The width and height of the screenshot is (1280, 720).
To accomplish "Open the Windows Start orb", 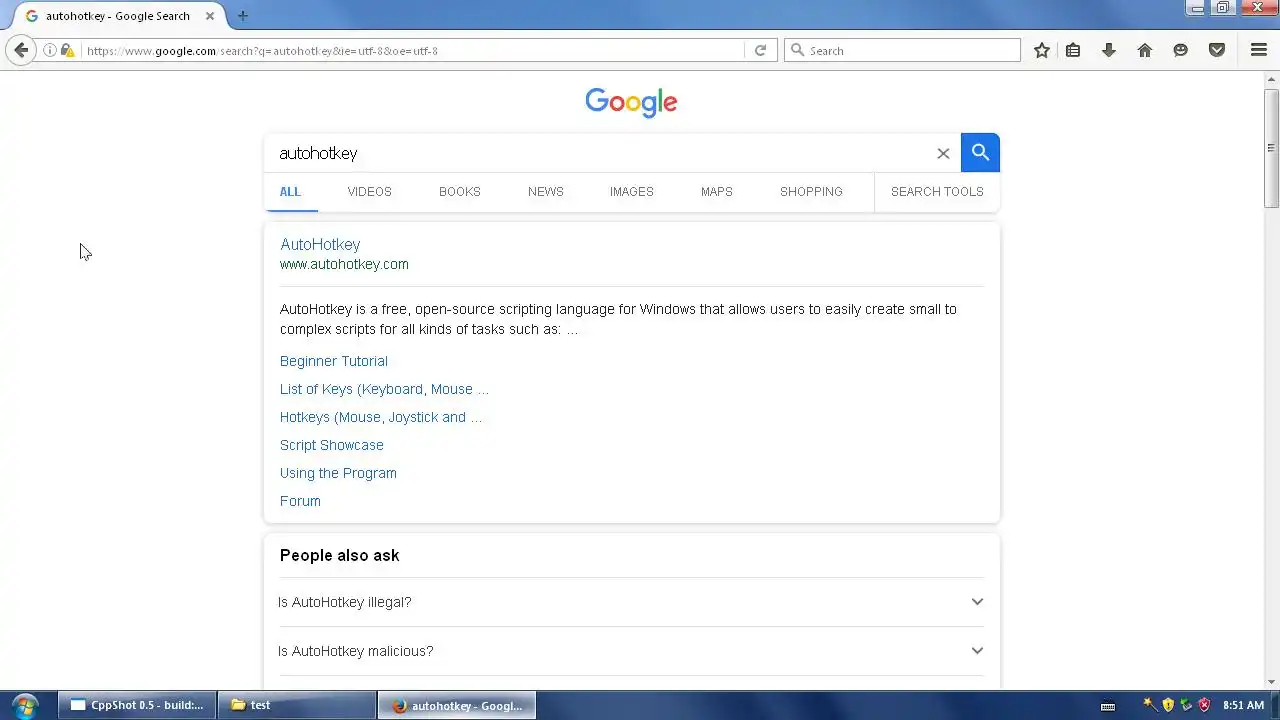I will point(24,705).
